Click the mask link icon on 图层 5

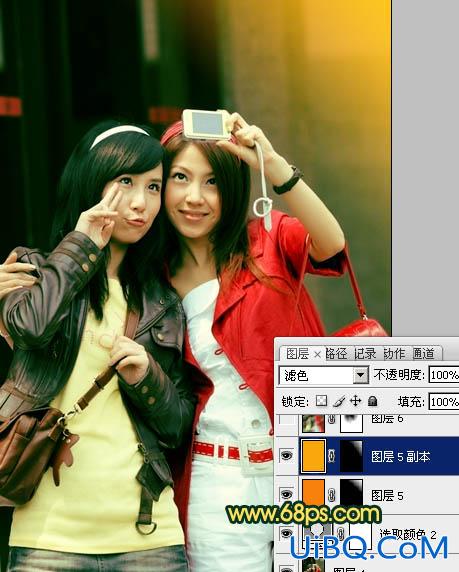(x=332, y=495)
